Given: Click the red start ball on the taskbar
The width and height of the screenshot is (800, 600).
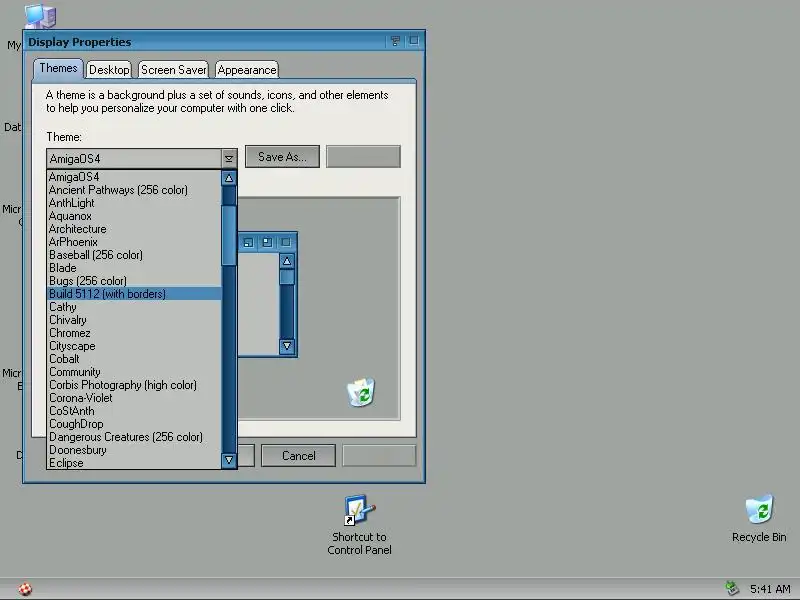Looking at the screenshot, I should point(25,589).
